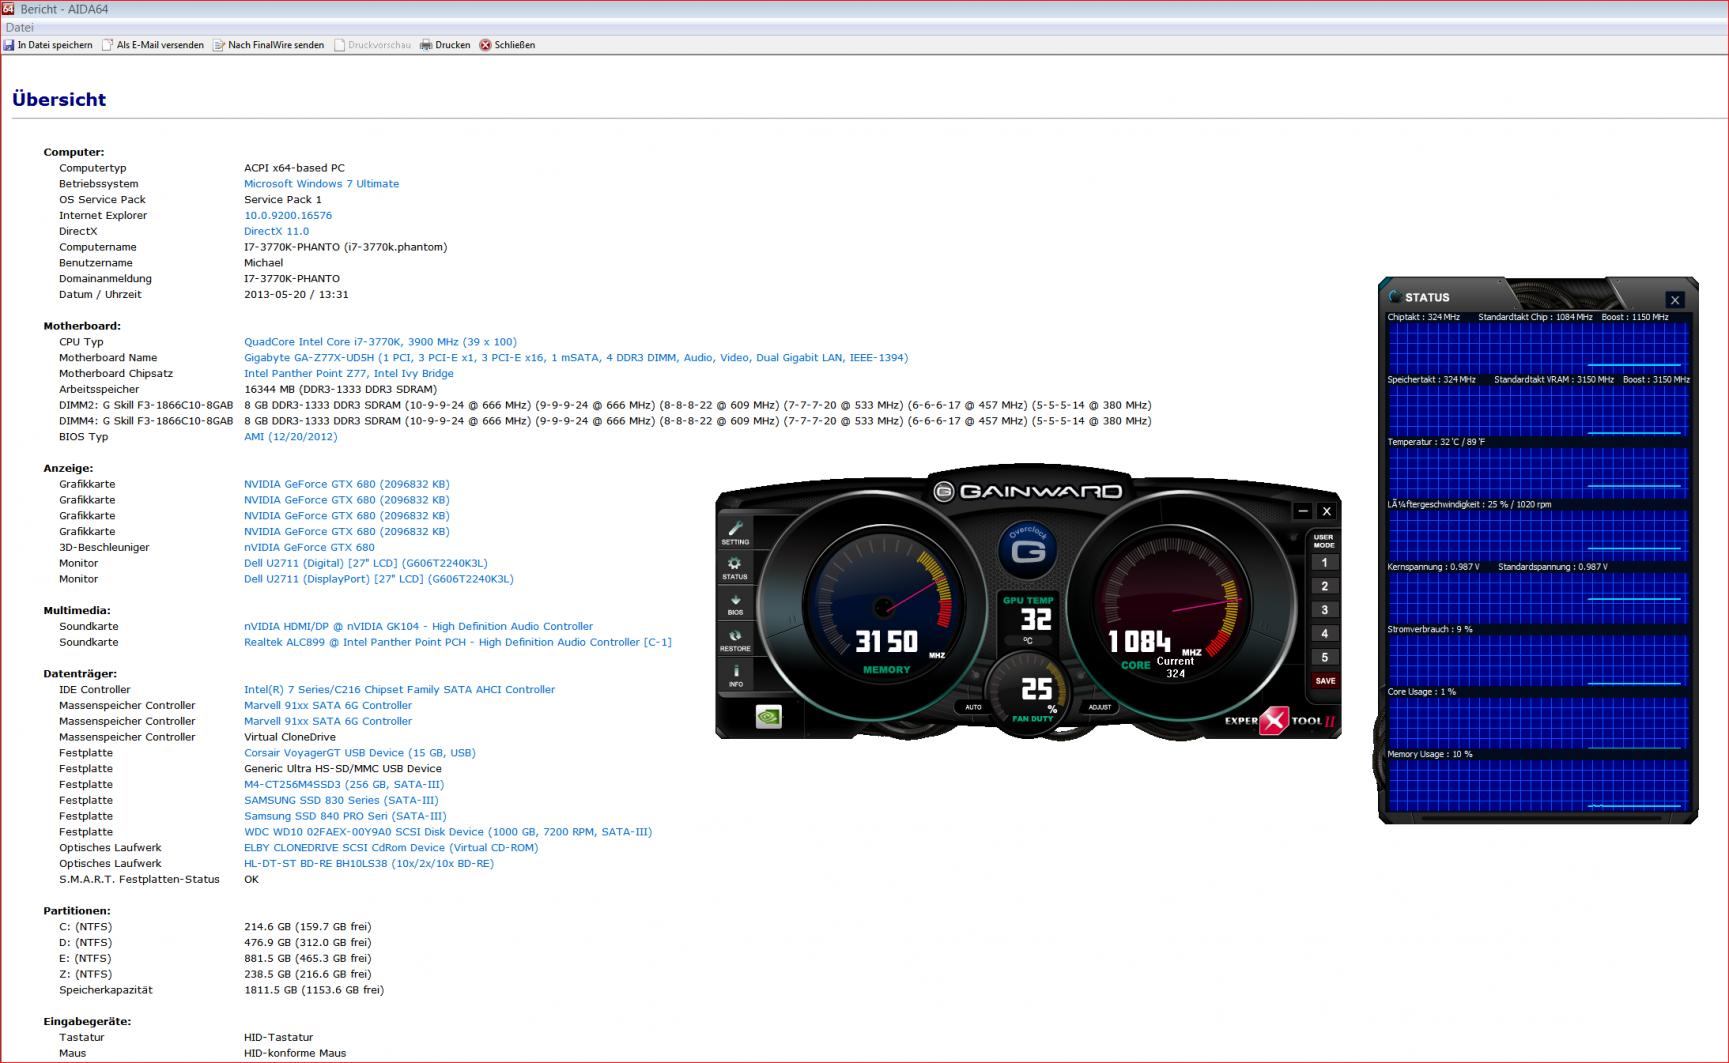Open HL-DT-ST BD-RE BH10LS38 drive link
1729x1063 pixels.
coord(369,864)
